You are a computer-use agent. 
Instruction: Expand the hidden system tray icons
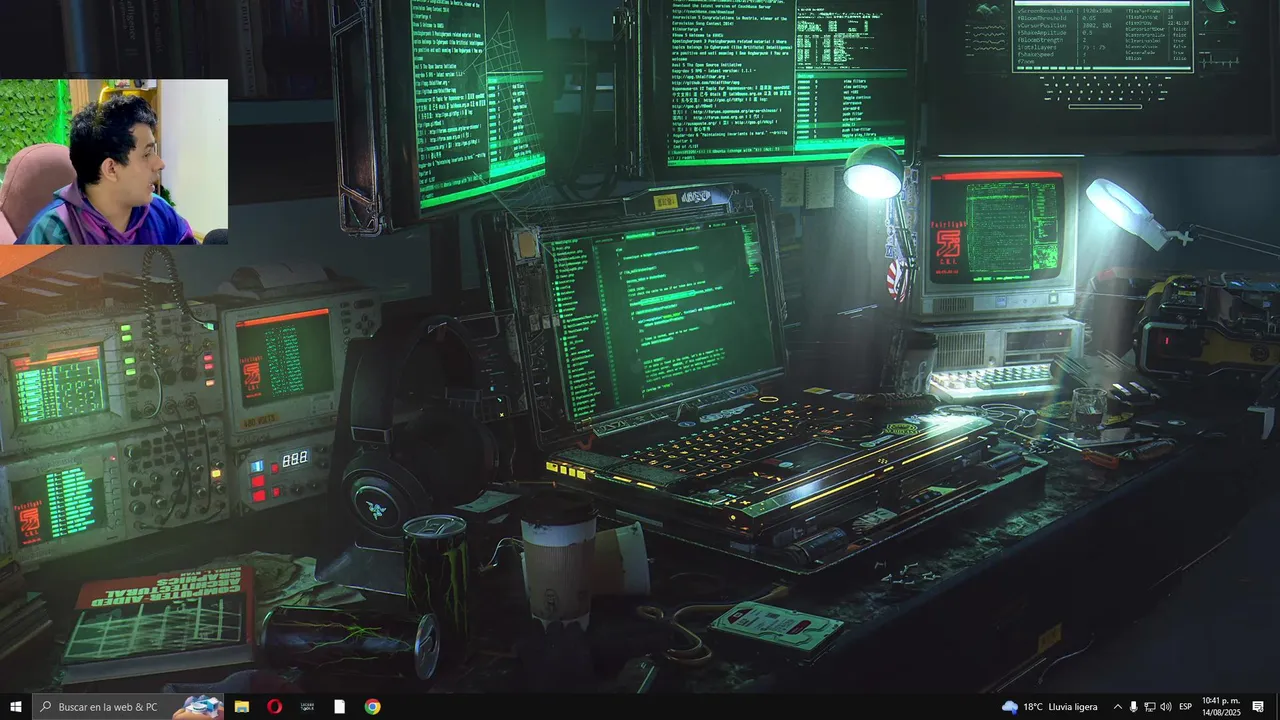(x=1117, y=707)
